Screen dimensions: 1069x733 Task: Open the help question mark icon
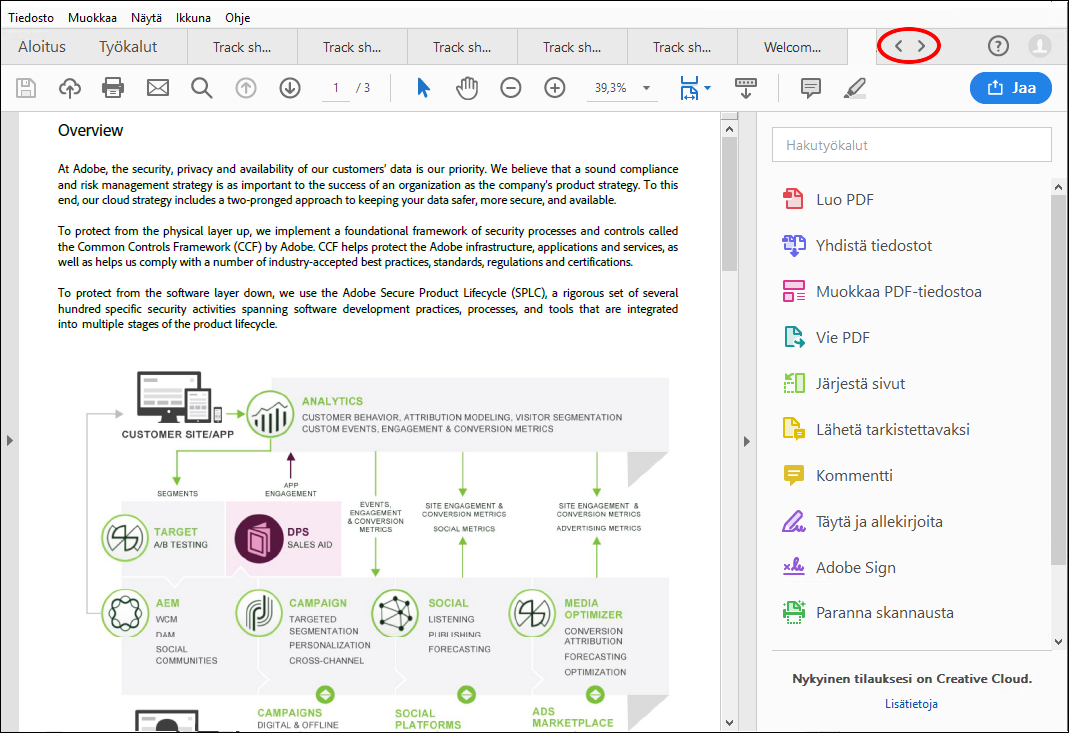(998, 46)
